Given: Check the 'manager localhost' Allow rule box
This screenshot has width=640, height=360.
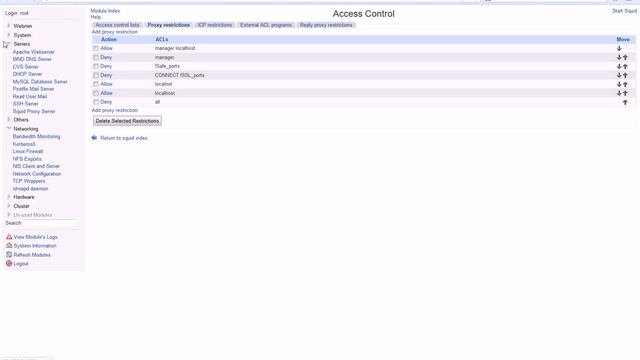Looking at the screenshot, I should click(96, 48).
